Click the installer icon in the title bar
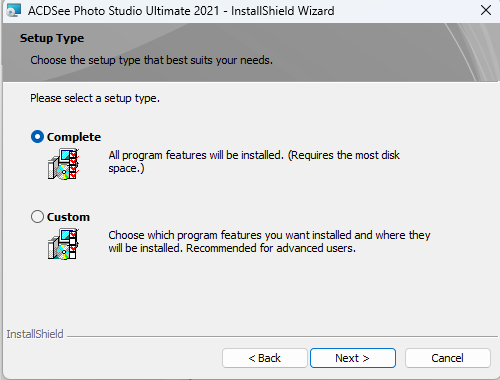Image resolution: width=500 pixels, height=380 pixels. pyautogui.click(x=14, y=10)
